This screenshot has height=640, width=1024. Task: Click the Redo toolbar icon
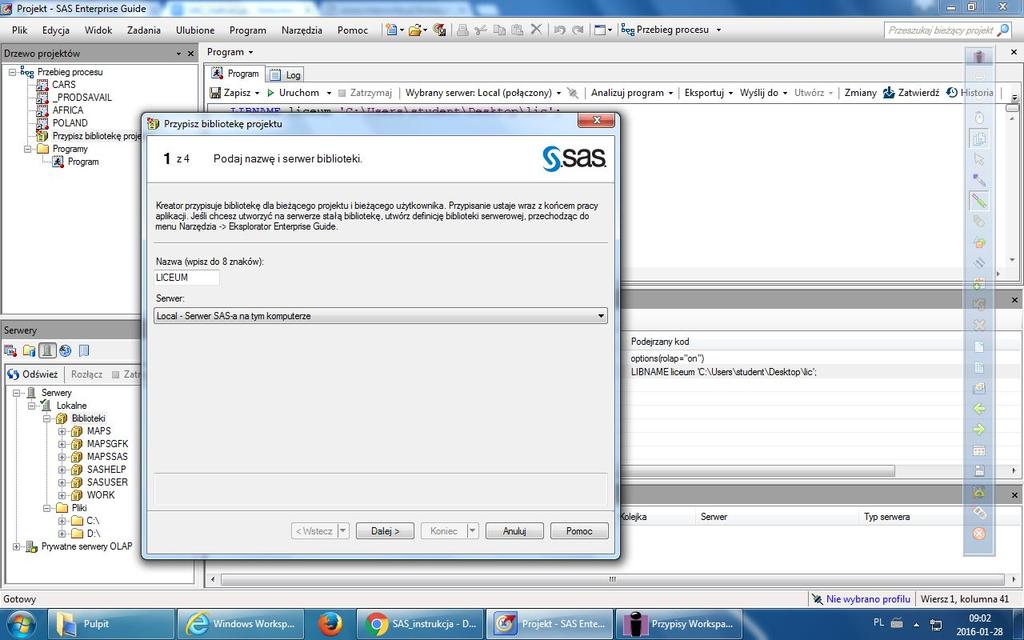[578, 30]
